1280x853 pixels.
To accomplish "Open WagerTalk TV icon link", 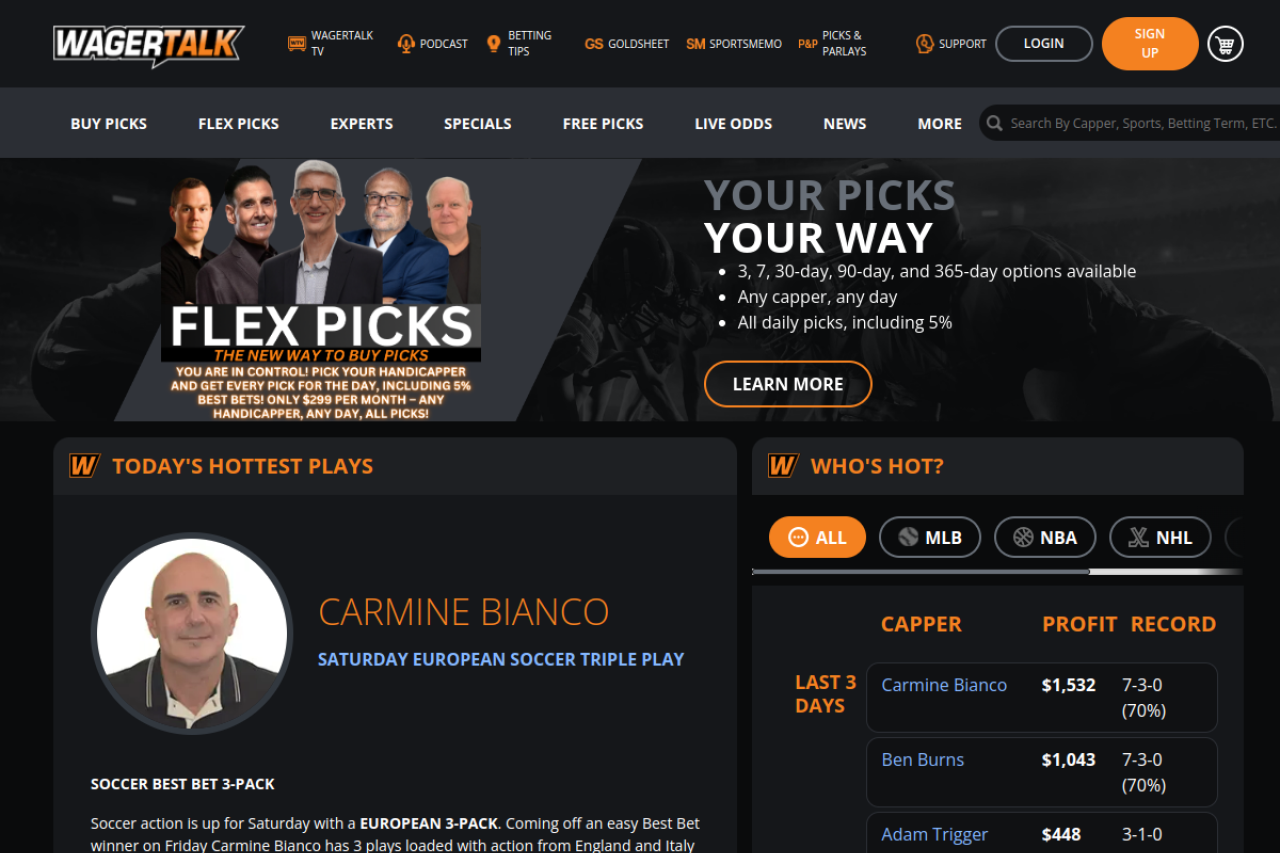I will (x=296, y=43).
